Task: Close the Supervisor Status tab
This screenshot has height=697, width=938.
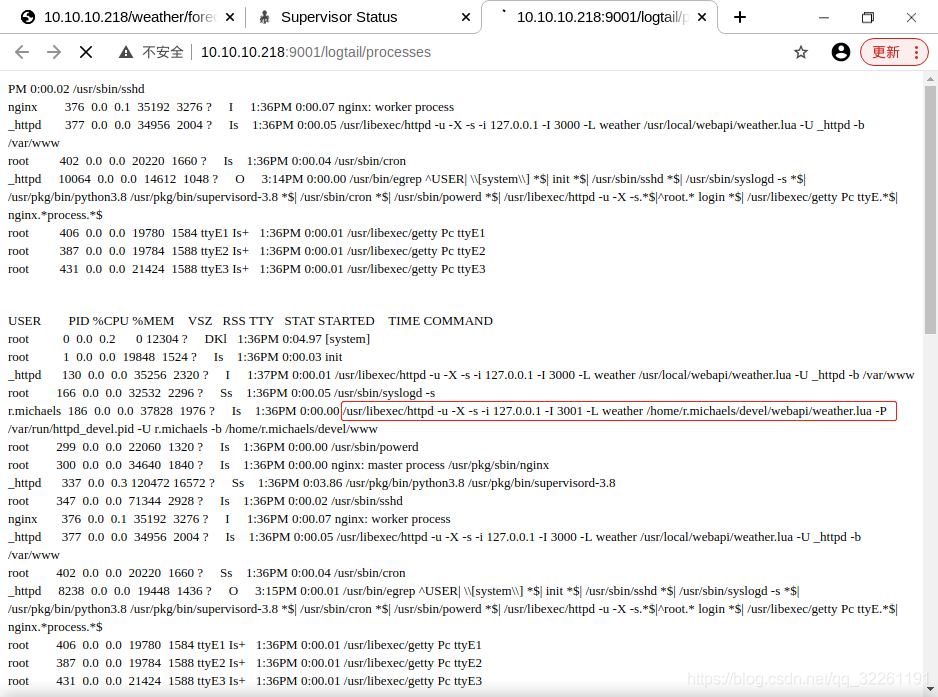Action: point(466,17)
